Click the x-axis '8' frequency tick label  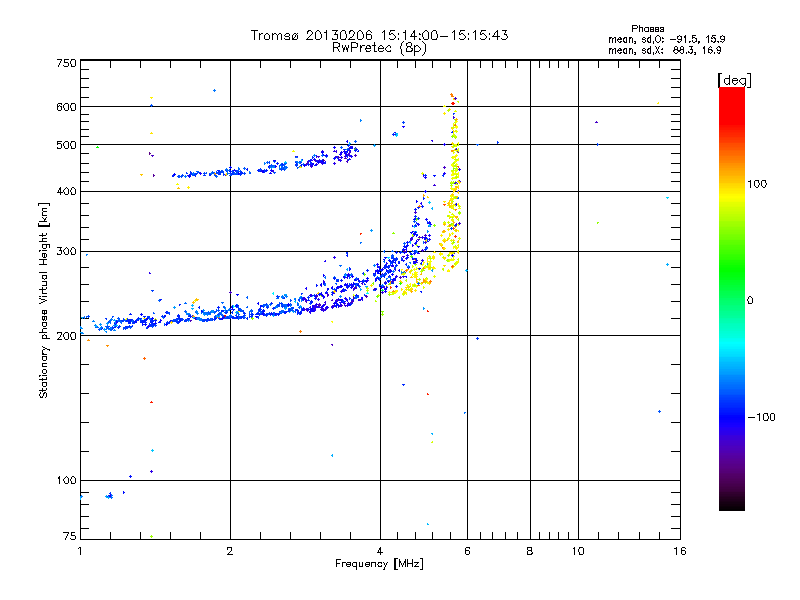[x=530, y=551]
